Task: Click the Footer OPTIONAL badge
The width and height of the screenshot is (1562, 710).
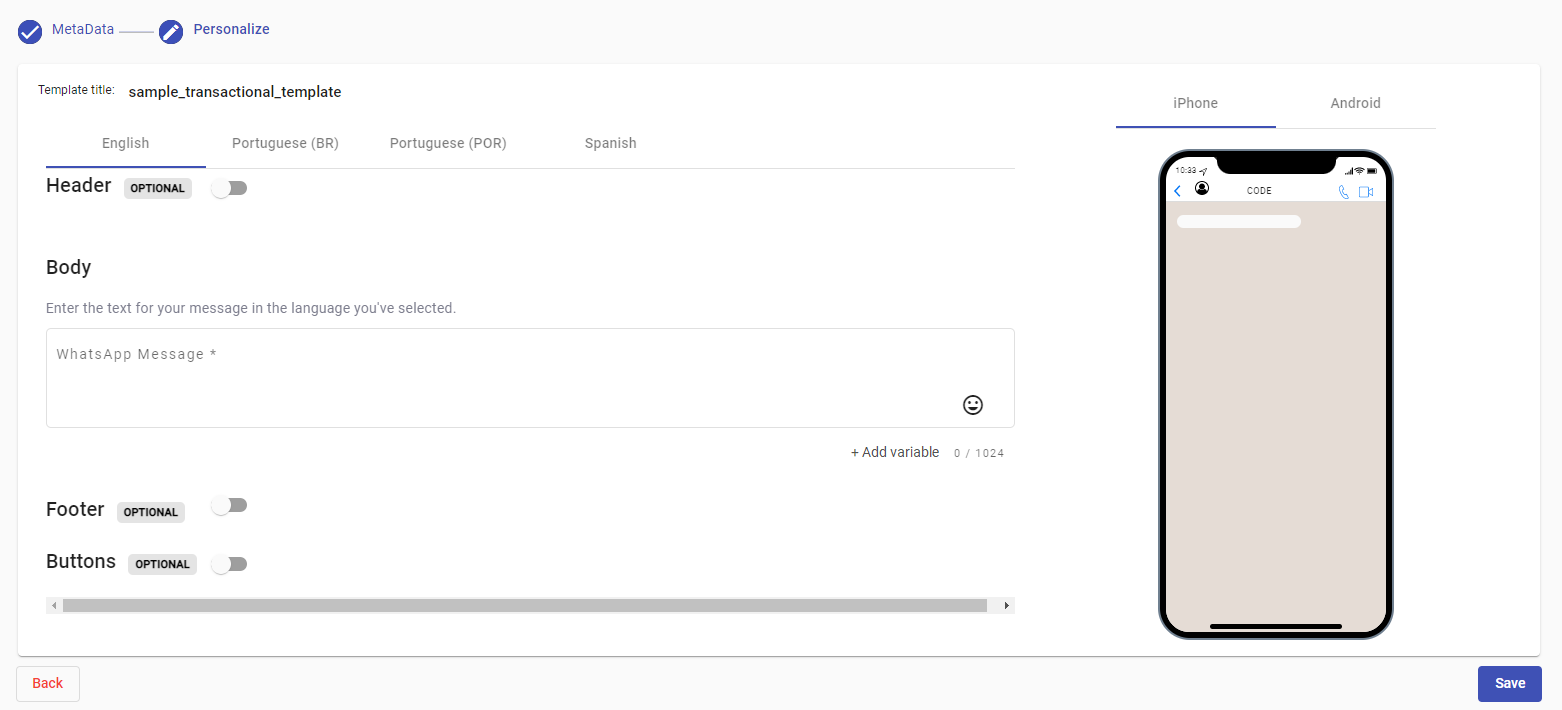Action: pyautogui.click(x=151, y=512)
